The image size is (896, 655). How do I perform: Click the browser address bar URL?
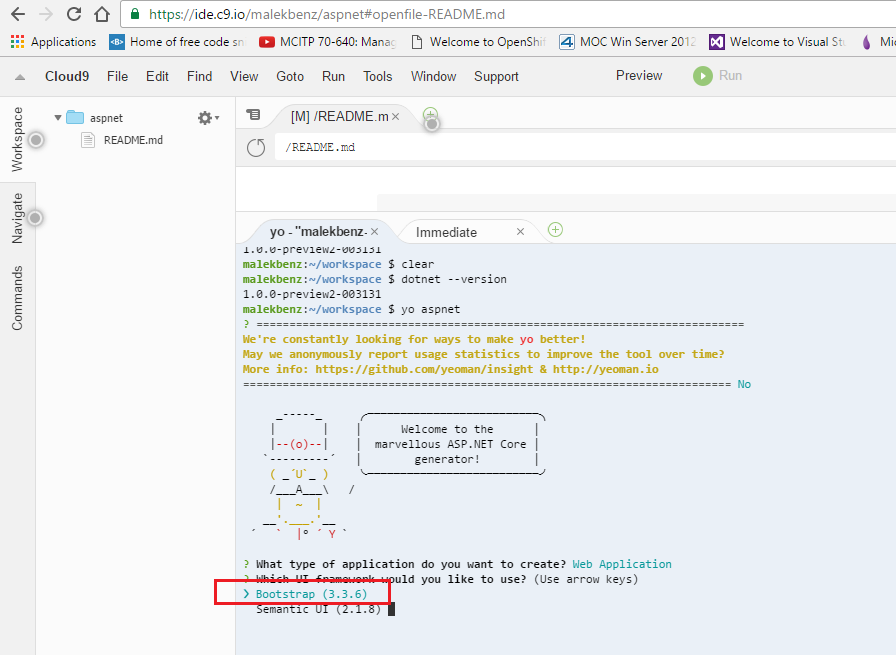[327, 14]
